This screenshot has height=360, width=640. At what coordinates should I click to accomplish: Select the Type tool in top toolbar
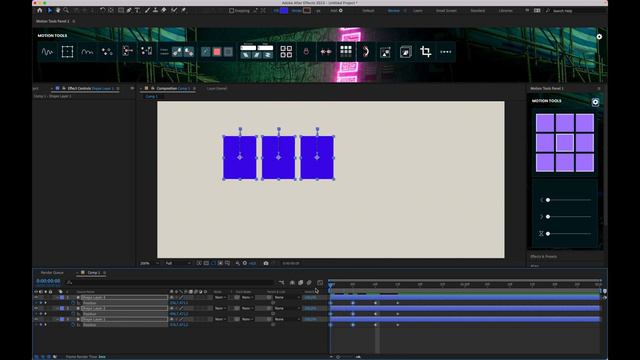click(138, 10)
